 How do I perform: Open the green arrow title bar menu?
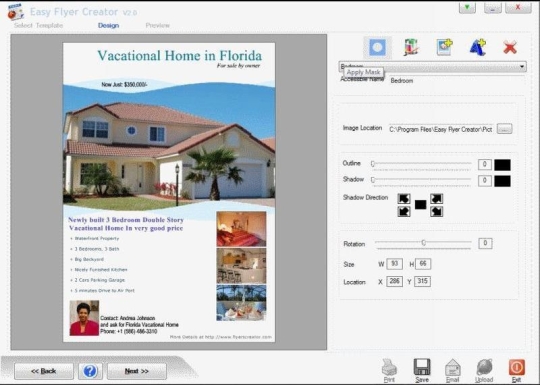coord(467,8)
